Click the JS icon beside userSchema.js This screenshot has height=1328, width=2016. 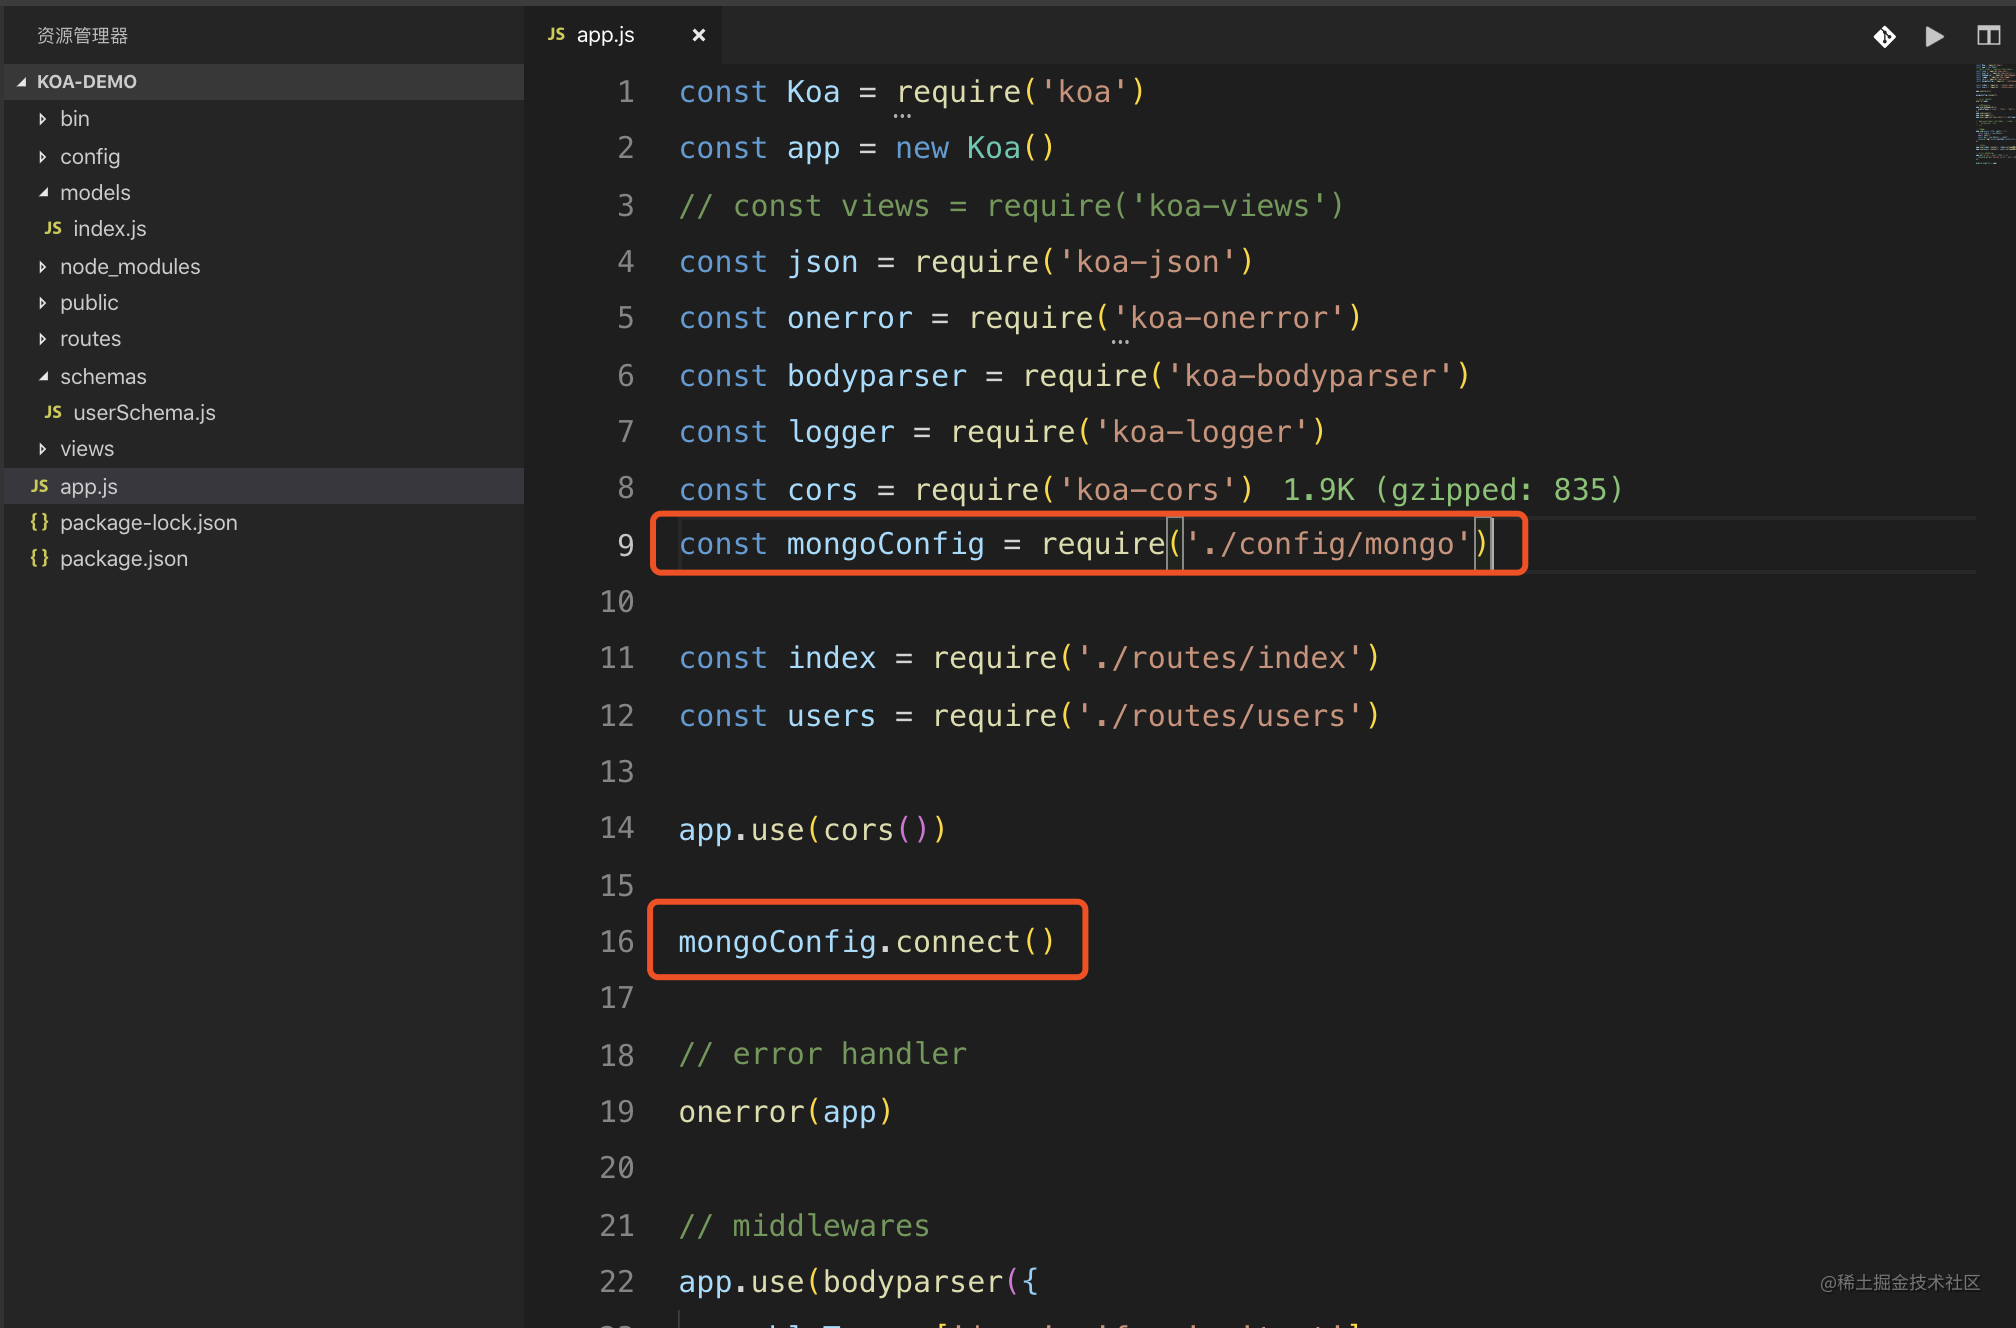(53, 413)
